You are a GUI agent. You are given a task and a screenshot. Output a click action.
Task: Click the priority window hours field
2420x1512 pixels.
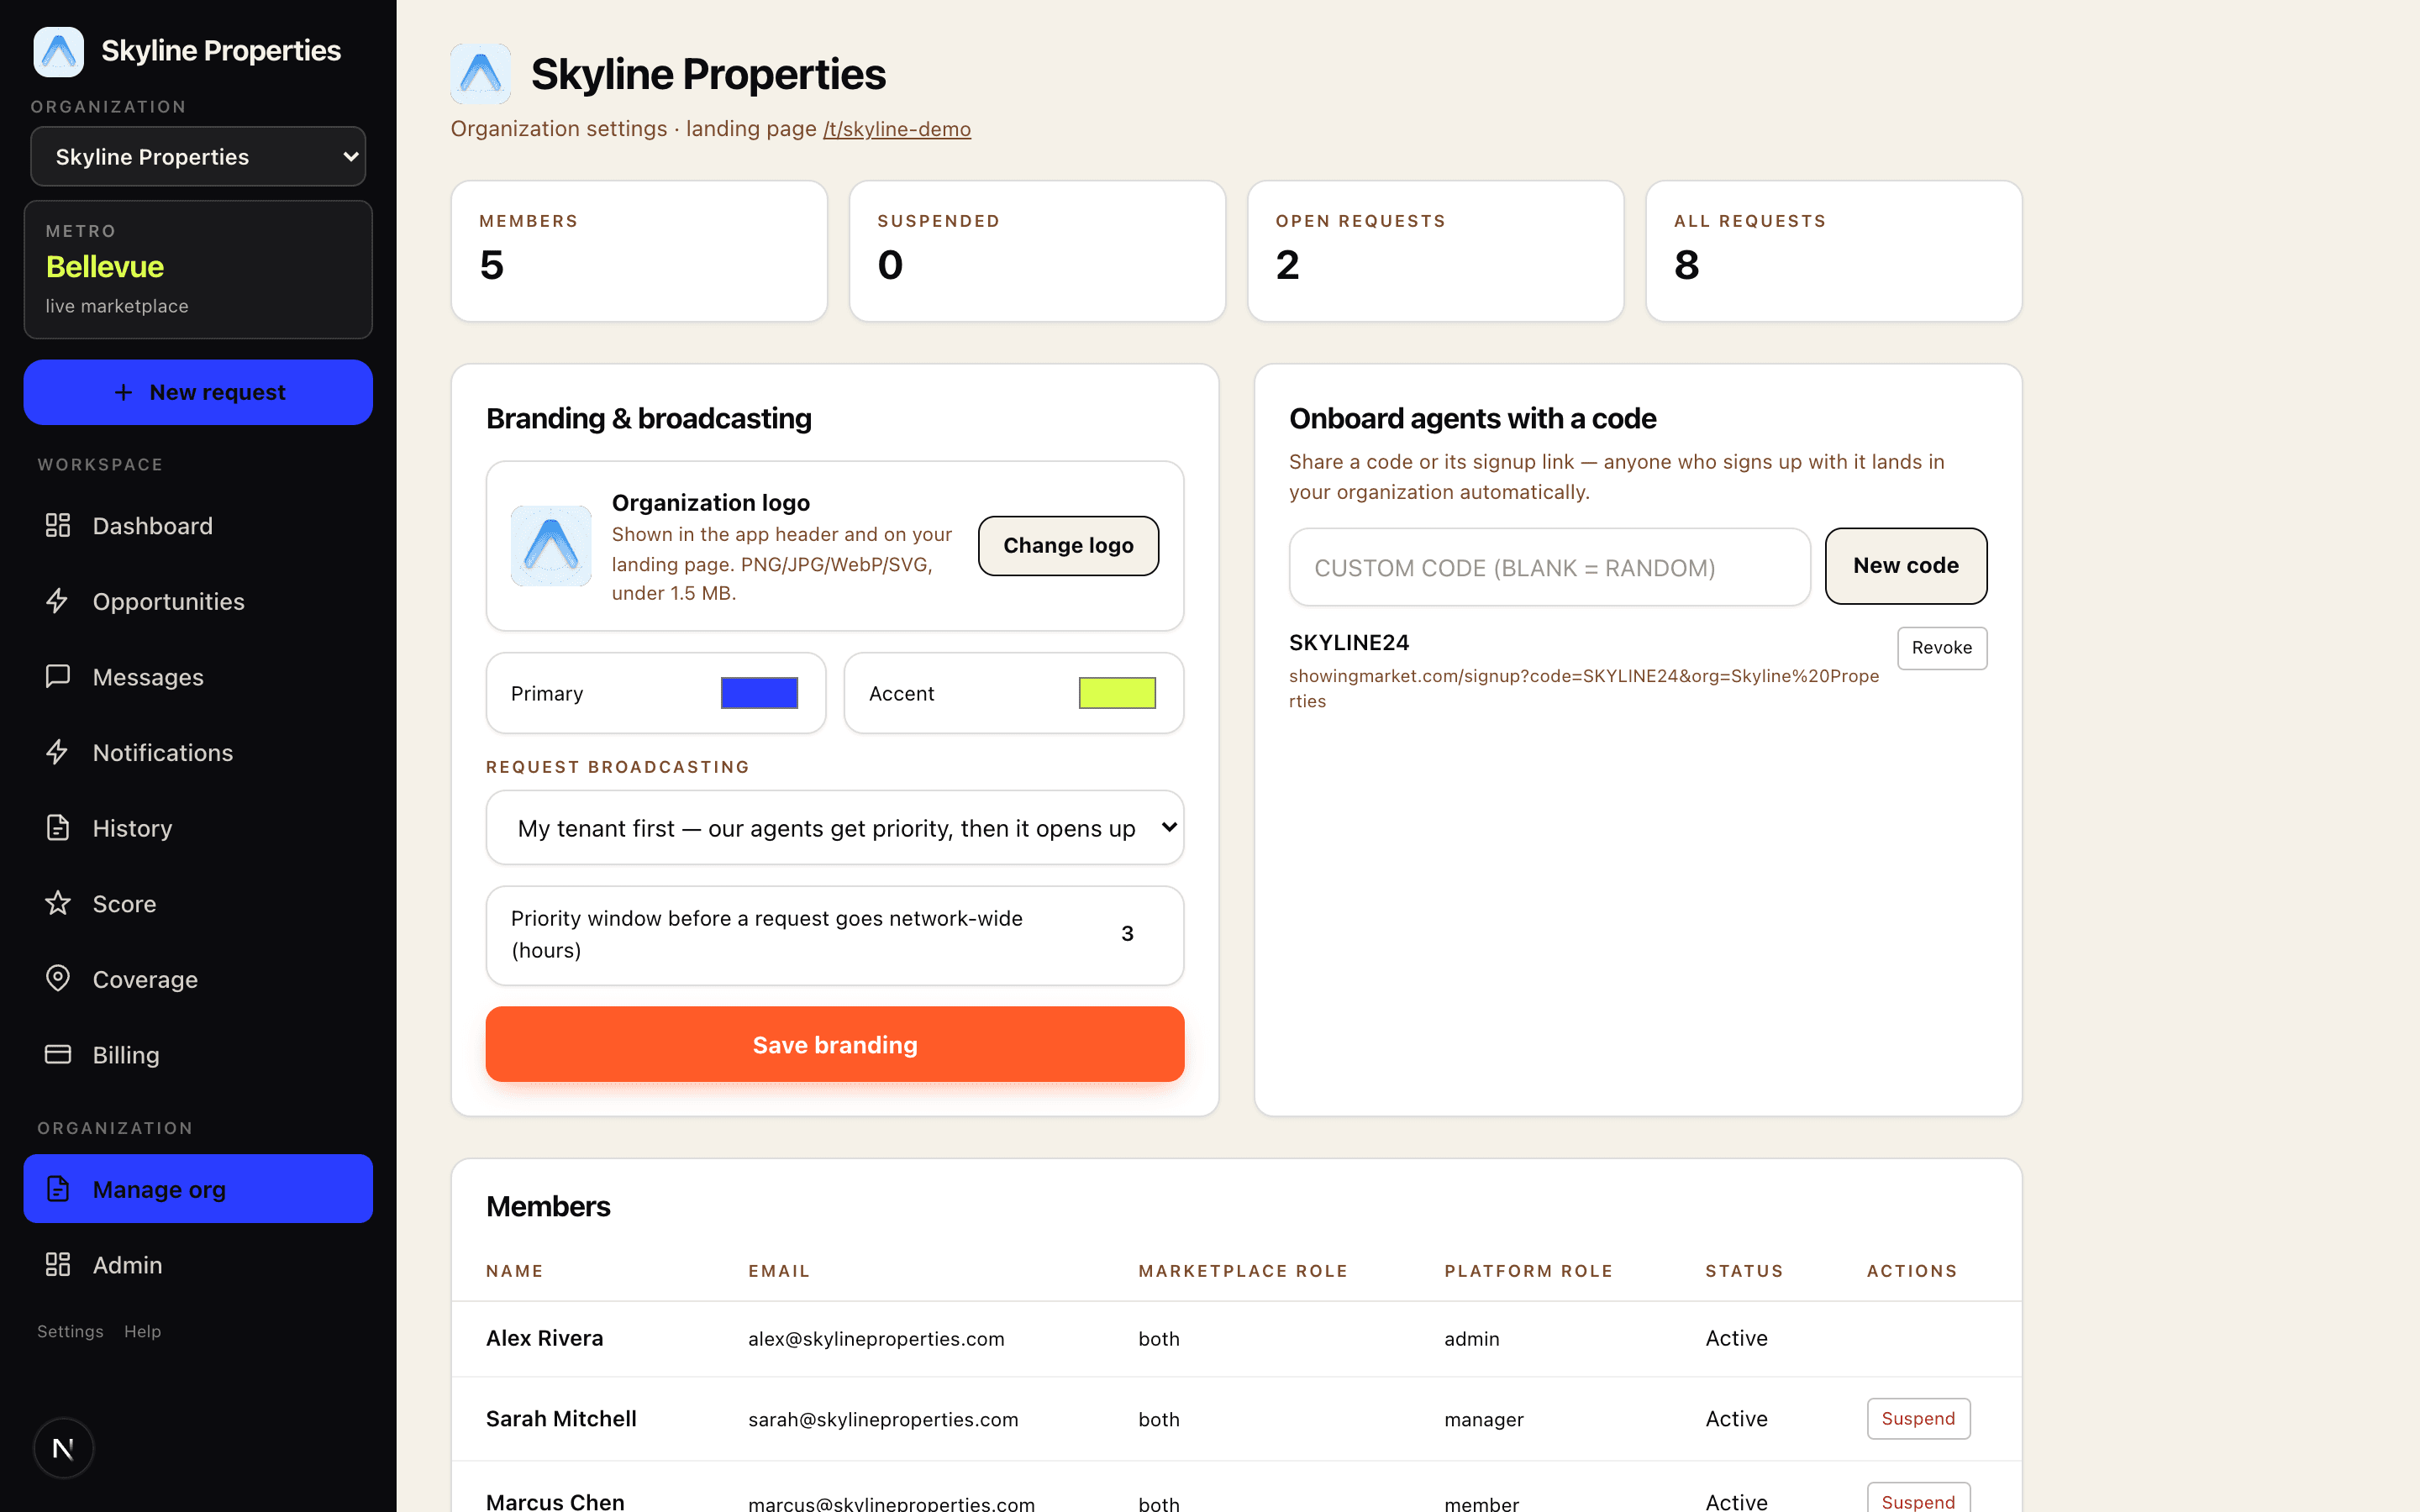coord(1127,933)
